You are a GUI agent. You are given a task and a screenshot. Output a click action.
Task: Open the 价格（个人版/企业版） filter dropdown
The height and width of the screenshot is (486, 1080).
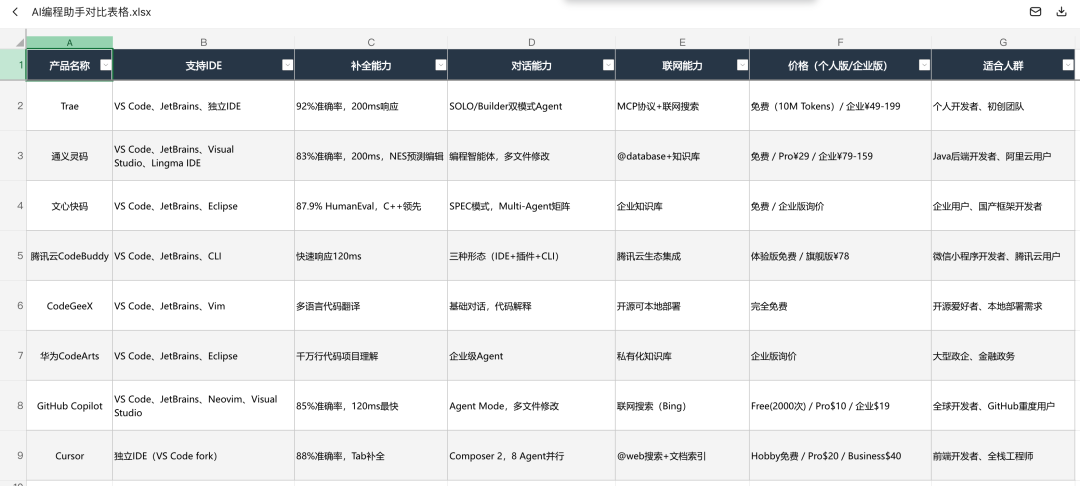[924, 65]
